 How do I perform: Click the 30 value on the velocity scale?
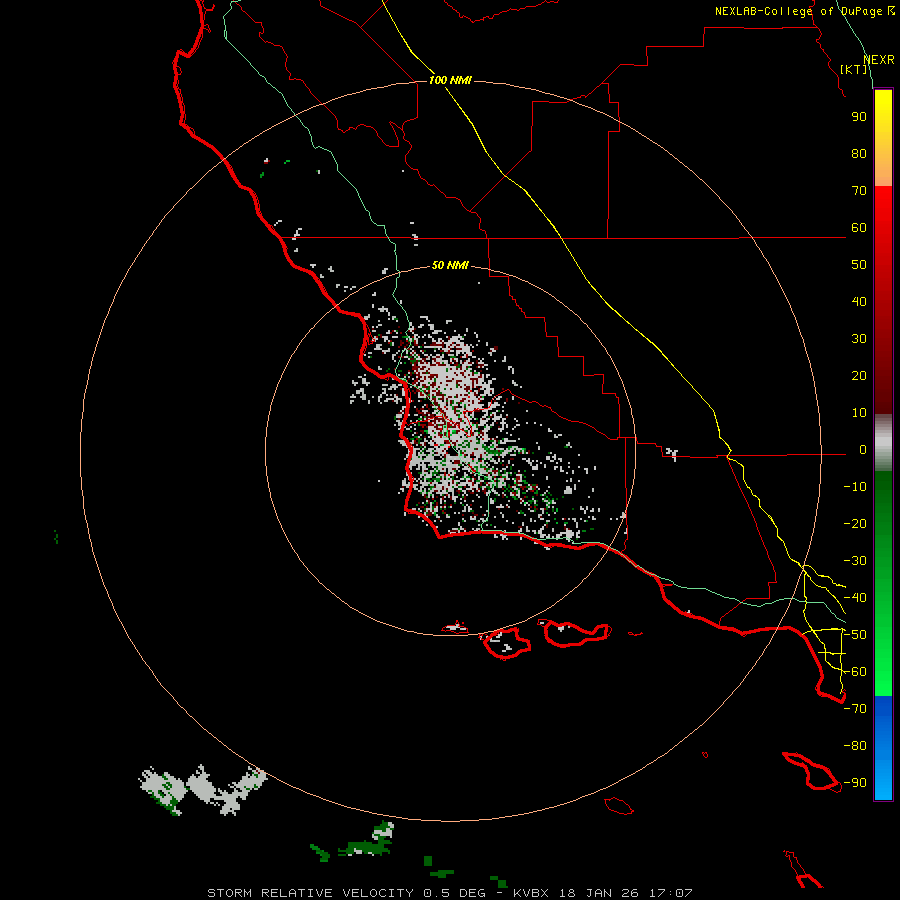click(x=859, y=339)
